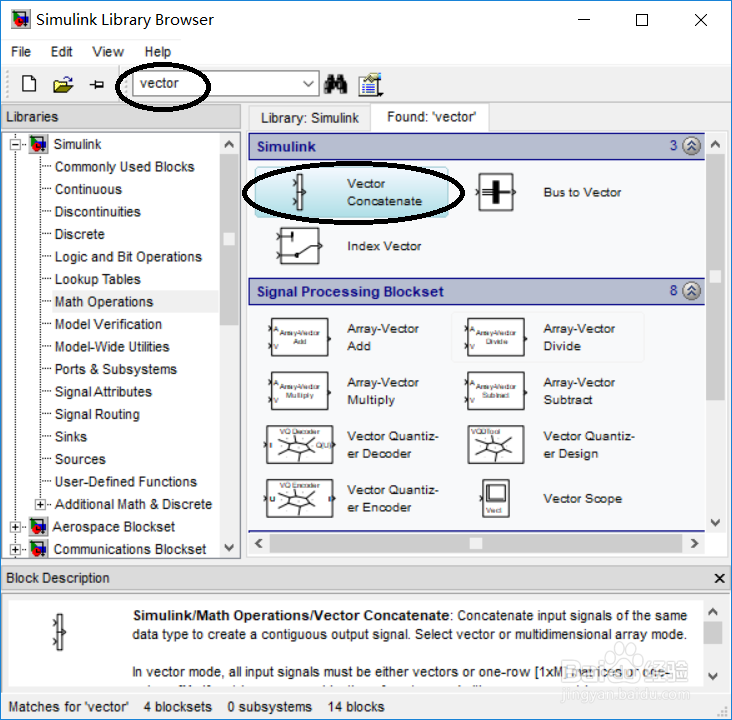Click Block Description scroll down arrow

tap(713, 676)
